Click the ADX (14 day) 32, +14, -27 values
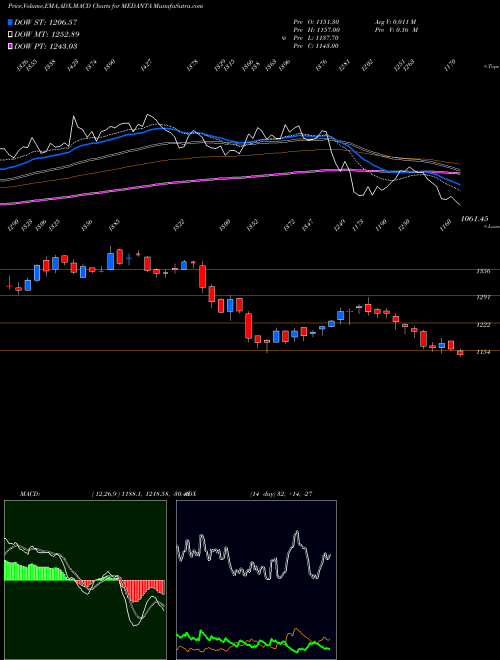 pyautogui.click(x=281, y=494)
